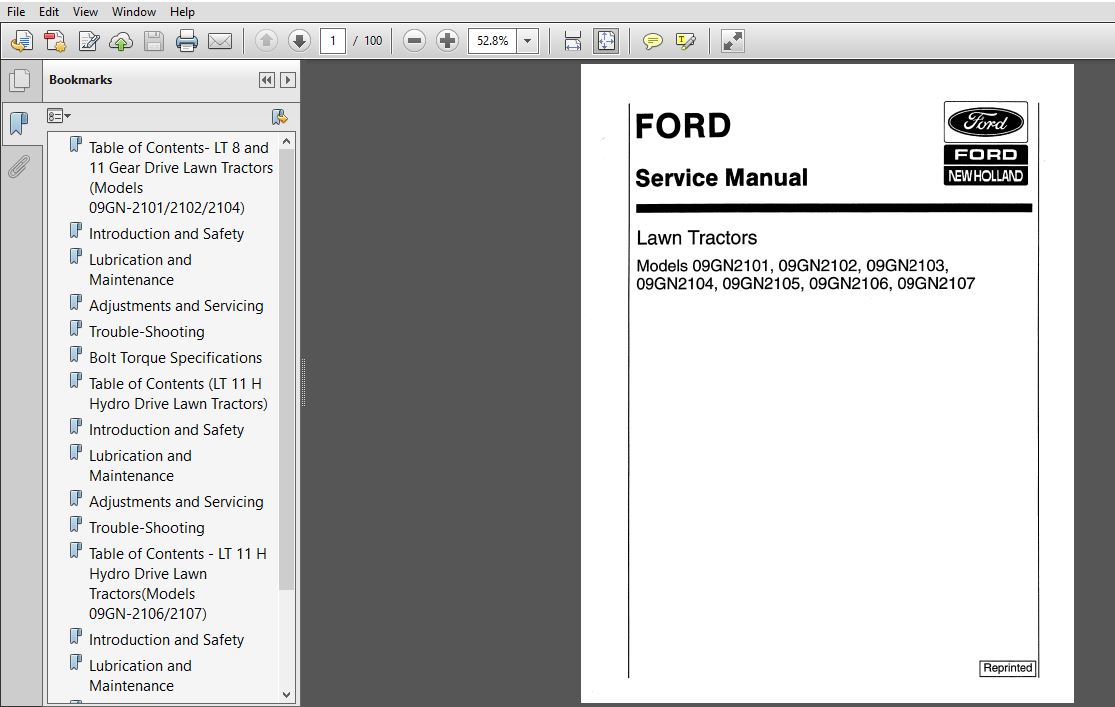Open the bookmarks options dropdown menu
The width and height of the screenshot is (1115, 707).
pos(59,116)
